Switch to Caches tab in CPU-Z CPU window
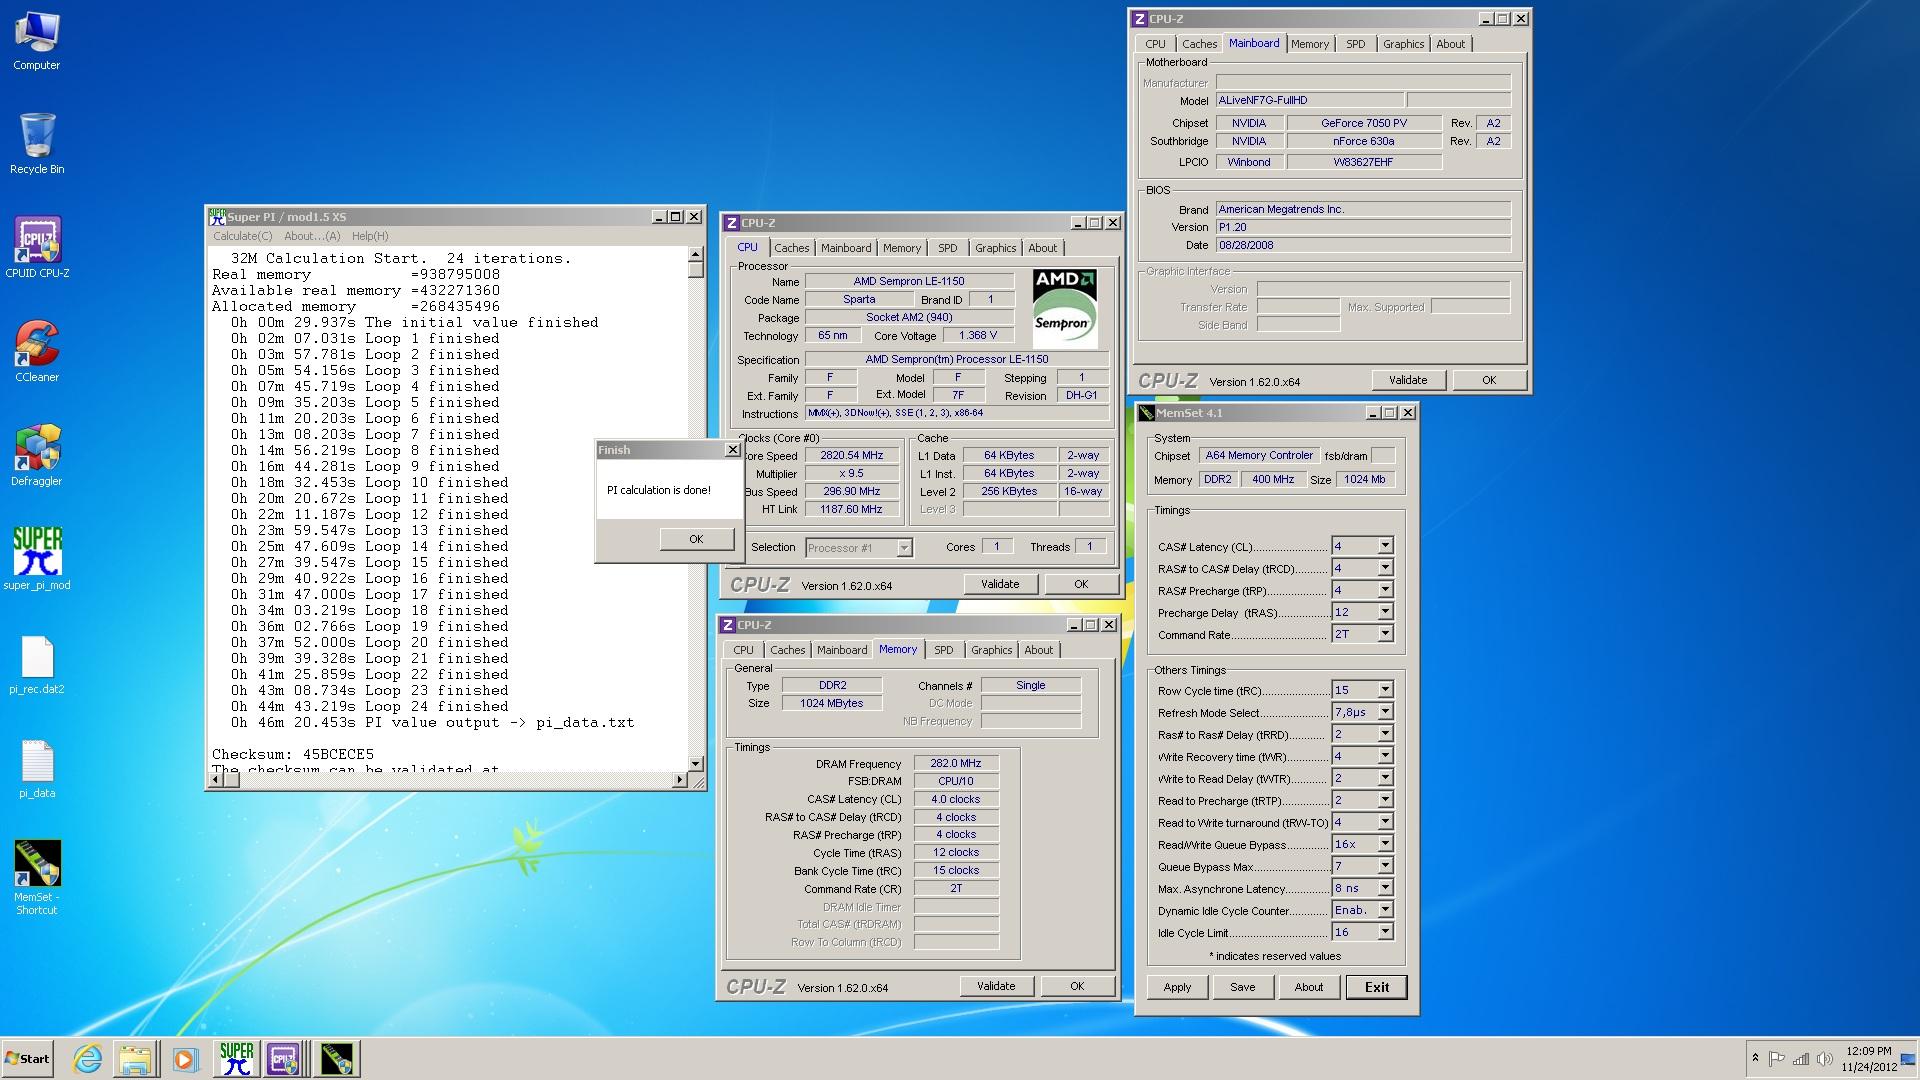1920x1080 pixels. (x=791, y=248)
